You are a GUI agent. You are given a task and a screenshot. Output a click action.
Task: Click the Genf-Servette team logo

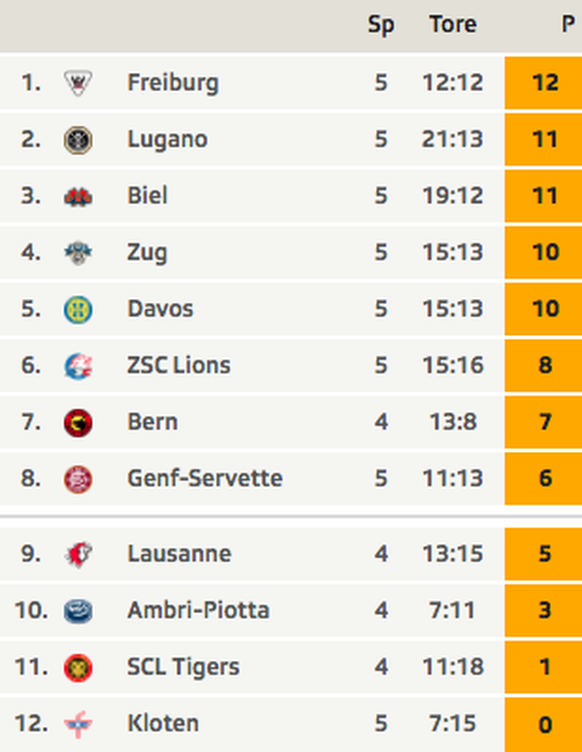(78, 479)
